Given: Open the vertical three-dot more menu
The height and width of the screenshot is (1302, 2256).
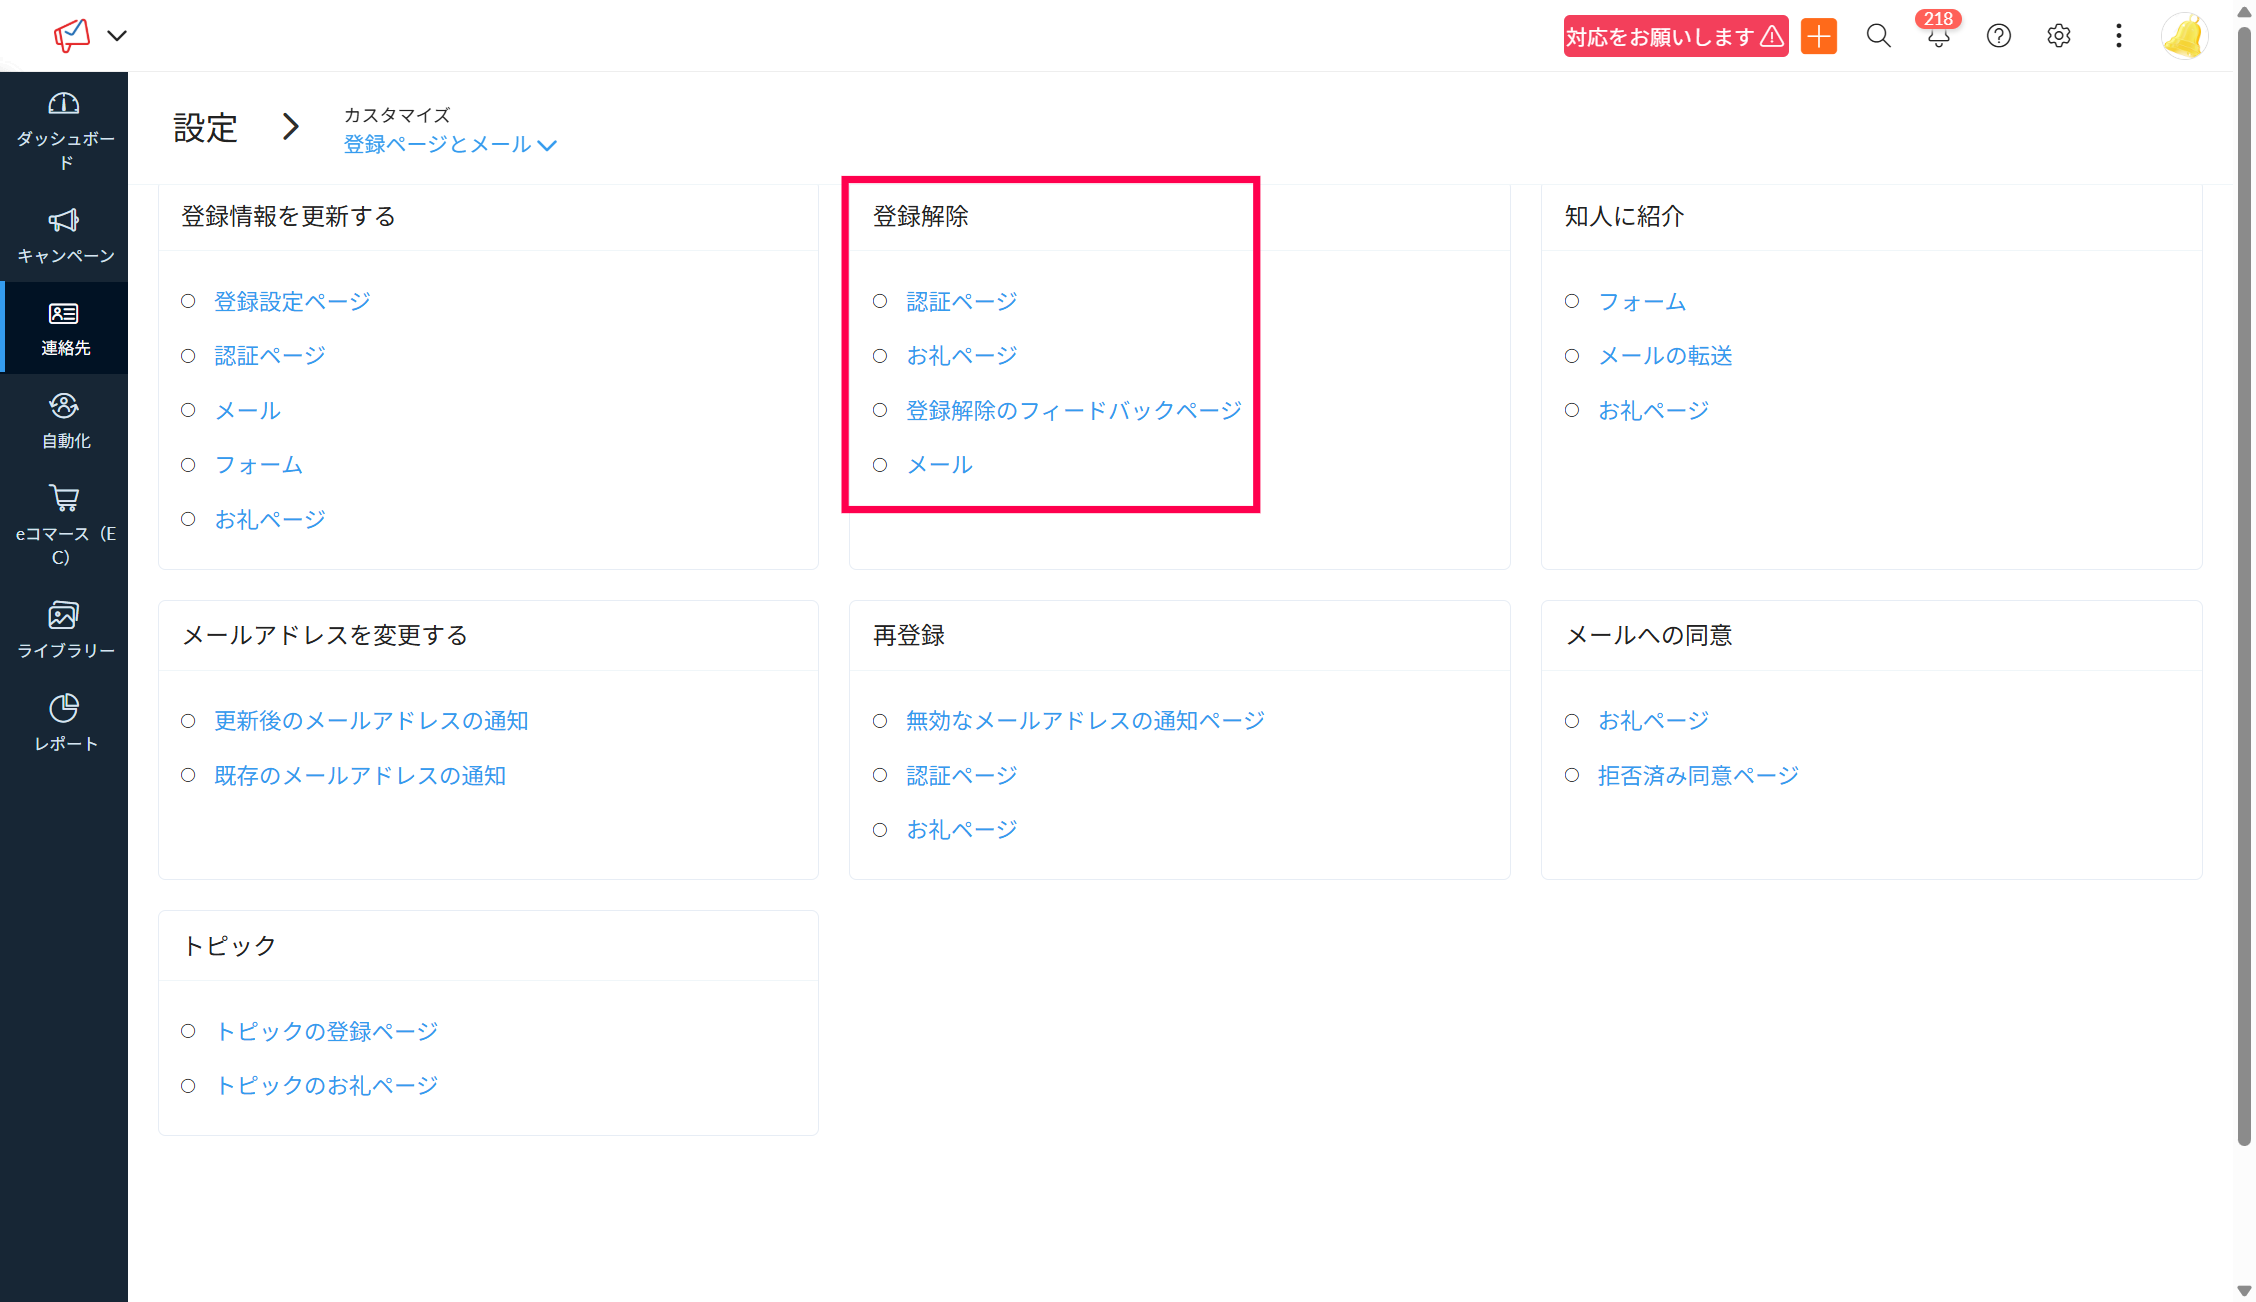Looking at the screenshot, I should click(x=2118, y=37).
